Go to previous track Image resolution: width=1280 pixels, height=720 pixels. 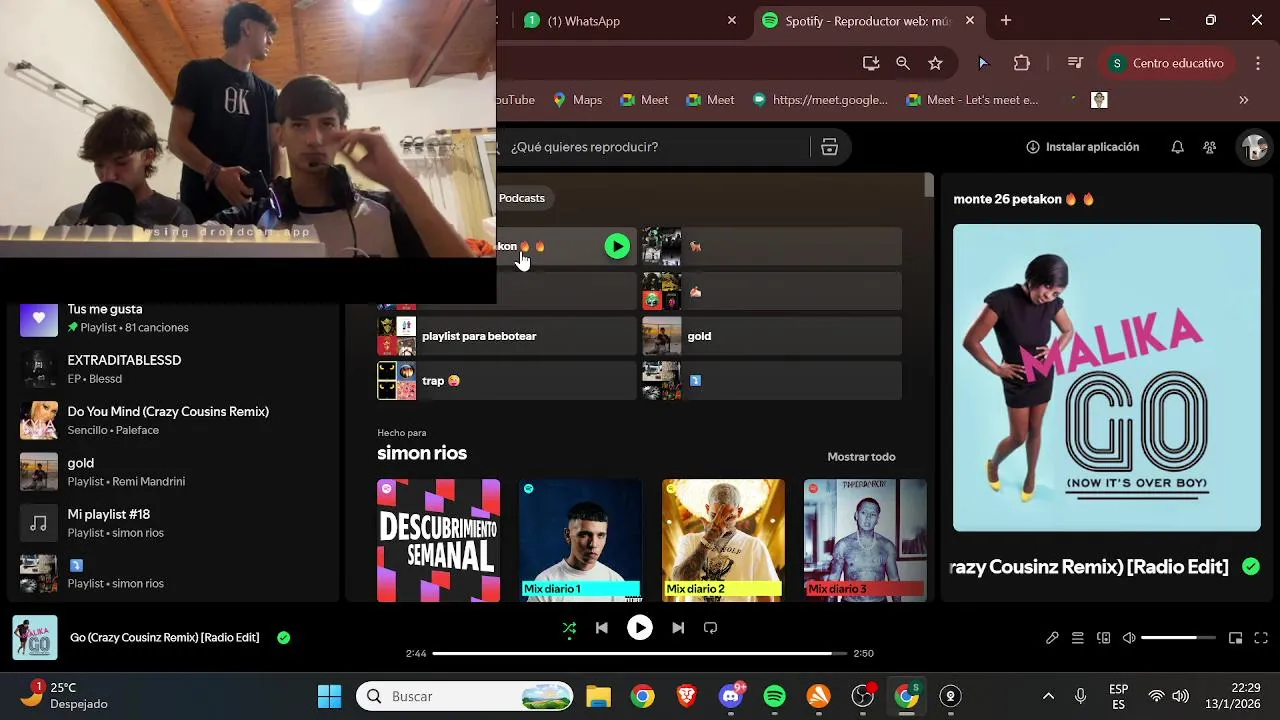[601, 628]
